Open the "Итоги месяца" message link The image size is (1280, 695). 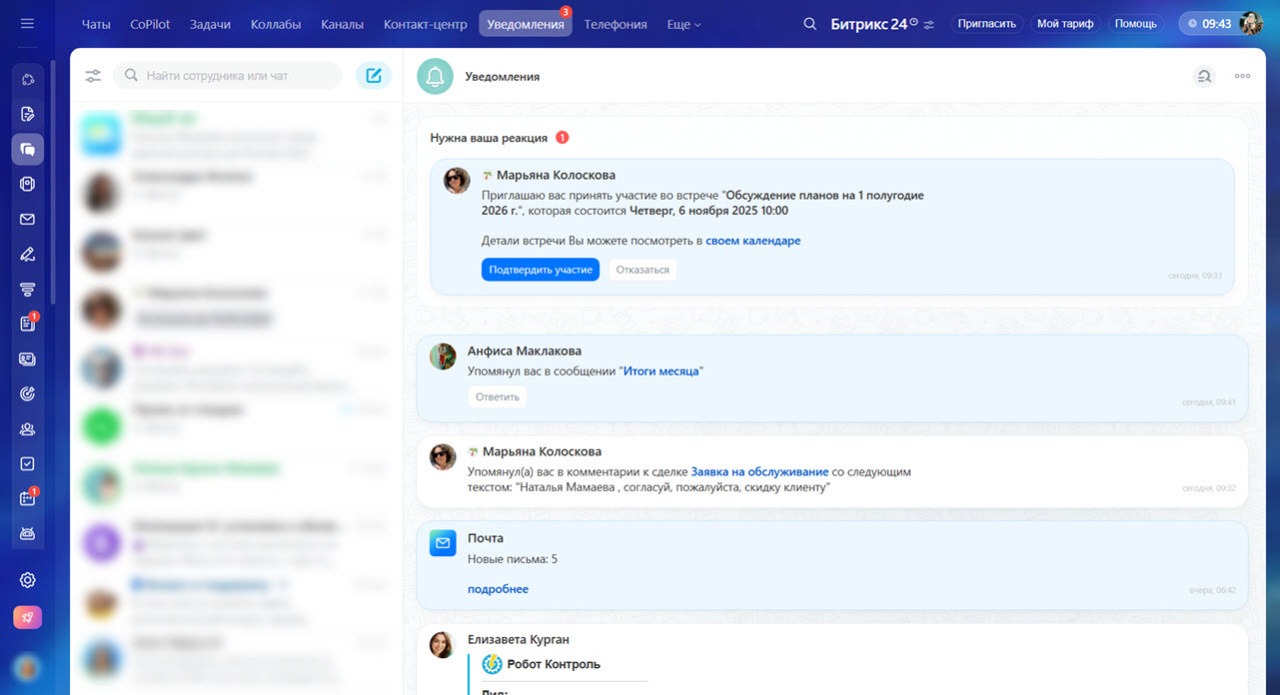point(661,371)
